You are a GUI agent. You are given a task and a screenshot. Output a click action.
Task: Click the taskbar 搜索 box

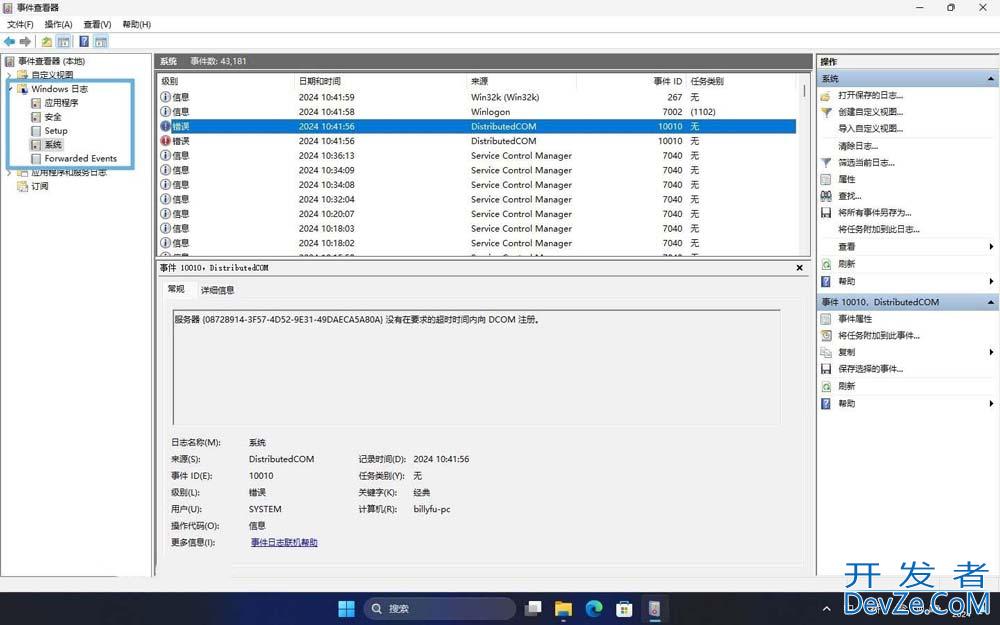(x=439, y=608)
